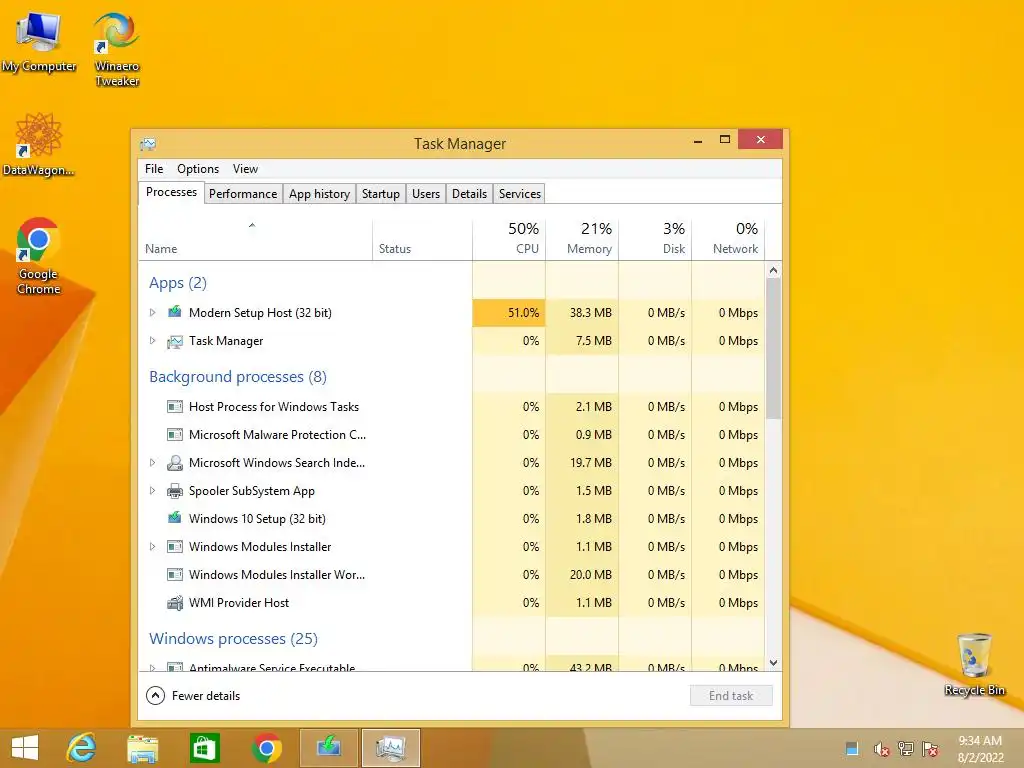Image resolution: width=1024 pixels, height=768 pixels.
Task: Click the 38.3 MB memory value
Action: coord(590,313)
